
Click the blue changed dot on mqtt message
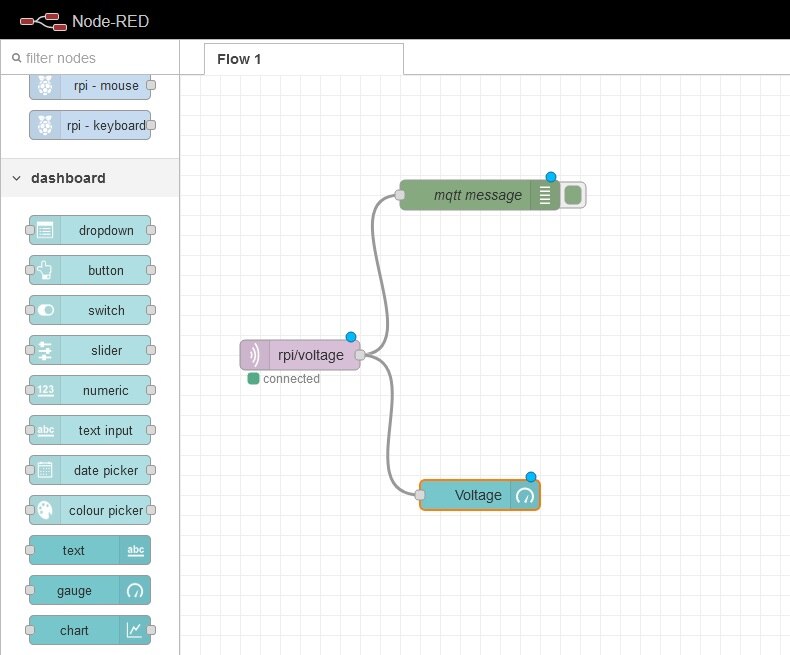click(x=551, y=177)
